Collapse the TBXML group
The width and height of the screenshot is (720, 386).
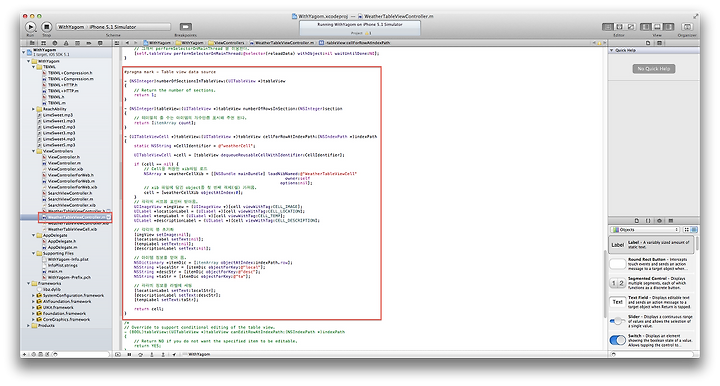tap(34, 67)
